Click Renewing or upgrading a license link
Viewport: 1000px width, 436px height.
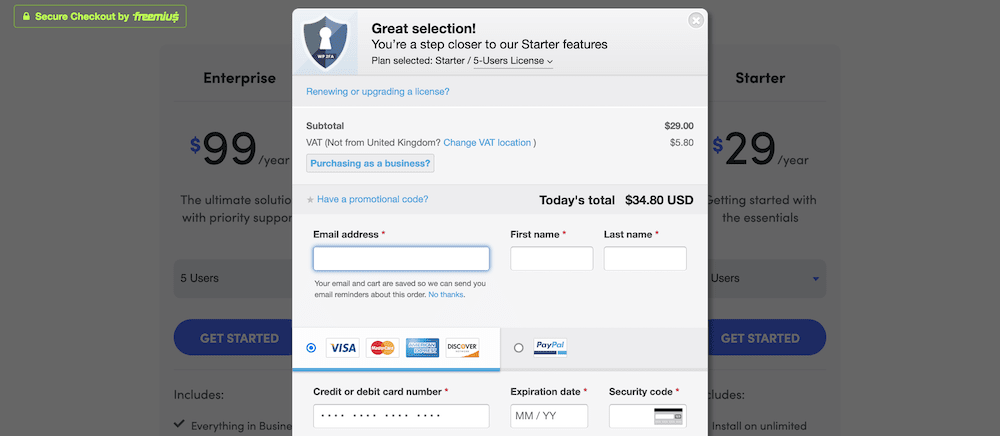378,92
